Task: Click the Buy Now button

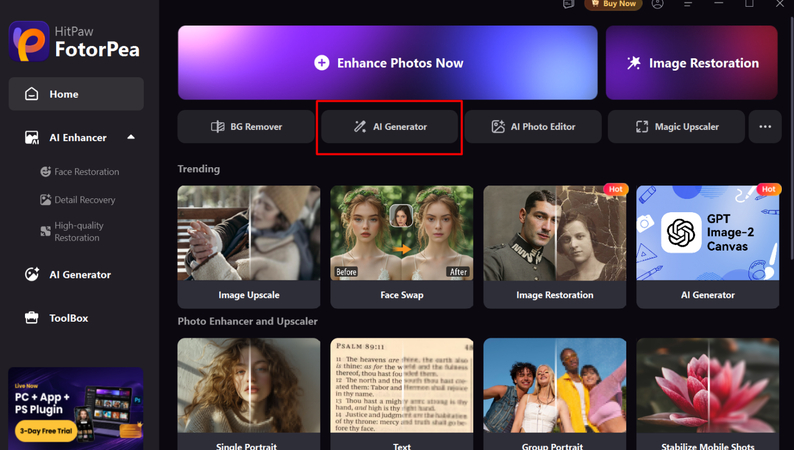Action: (x=613, y=4)
